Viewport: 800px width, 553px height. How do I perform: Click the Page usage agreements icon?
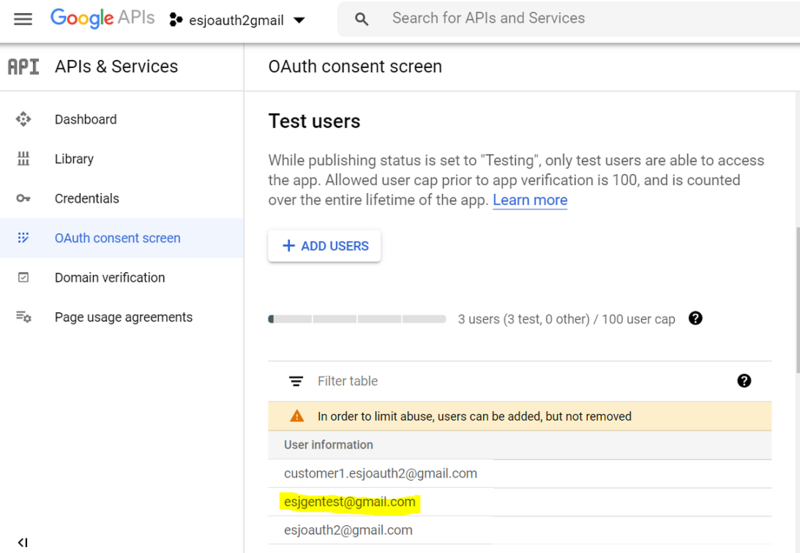(23, 317)
